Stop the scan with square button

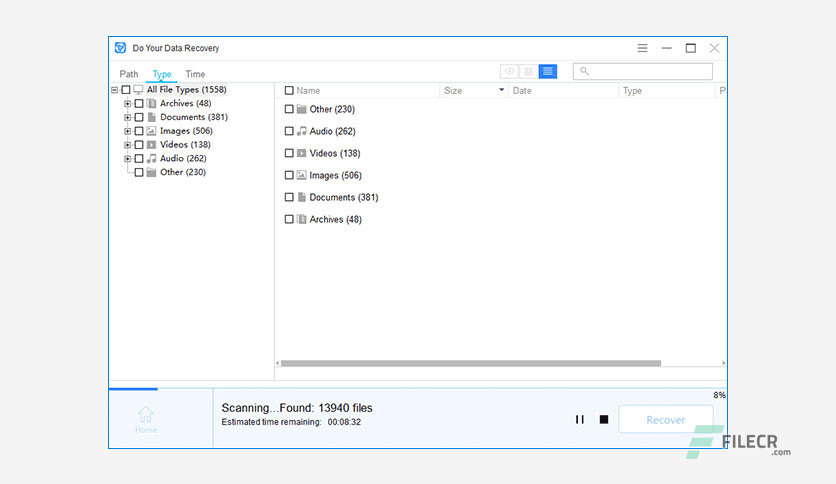(x=604, y=420)
